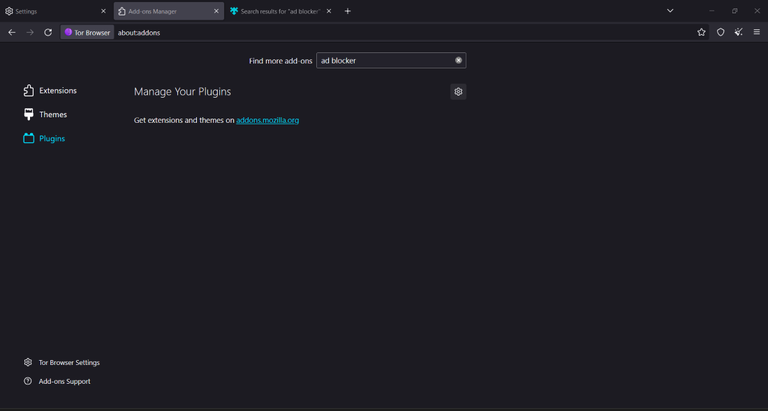Follow the addons.mozilla.org link
The image size is (768, 411).
tap(267, 120)
